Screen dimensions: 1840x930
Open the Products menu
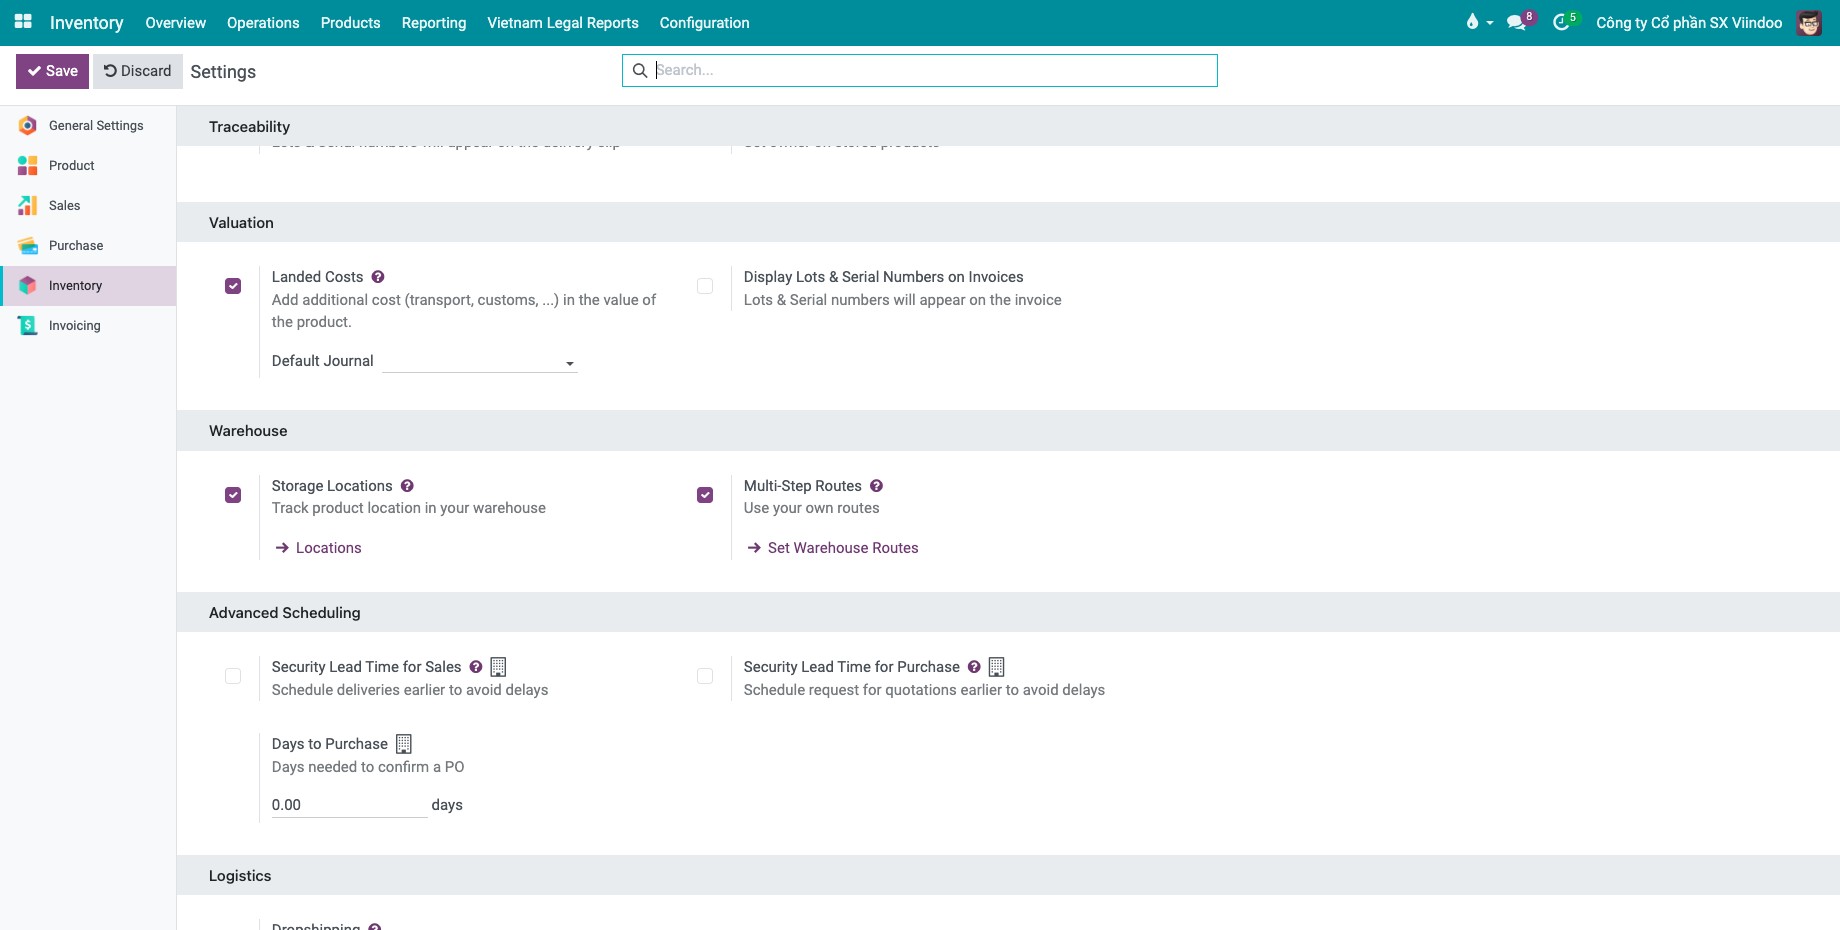(x=350, y=23)
